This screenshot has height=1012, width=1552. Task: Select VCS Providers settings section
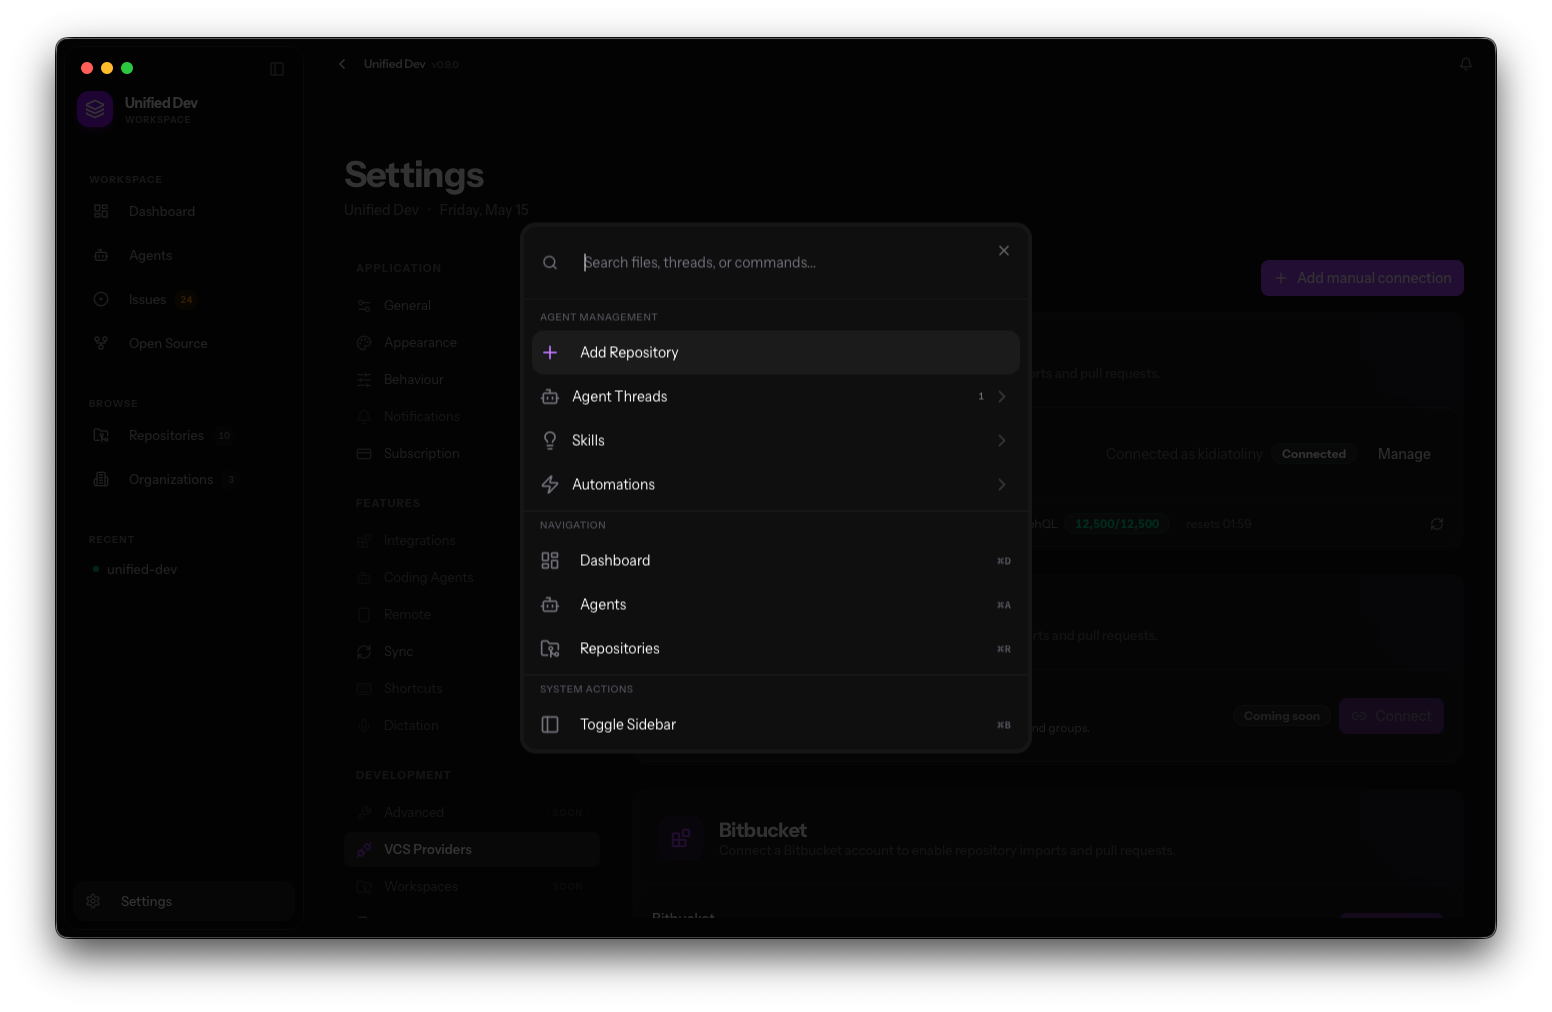[472, 850]
